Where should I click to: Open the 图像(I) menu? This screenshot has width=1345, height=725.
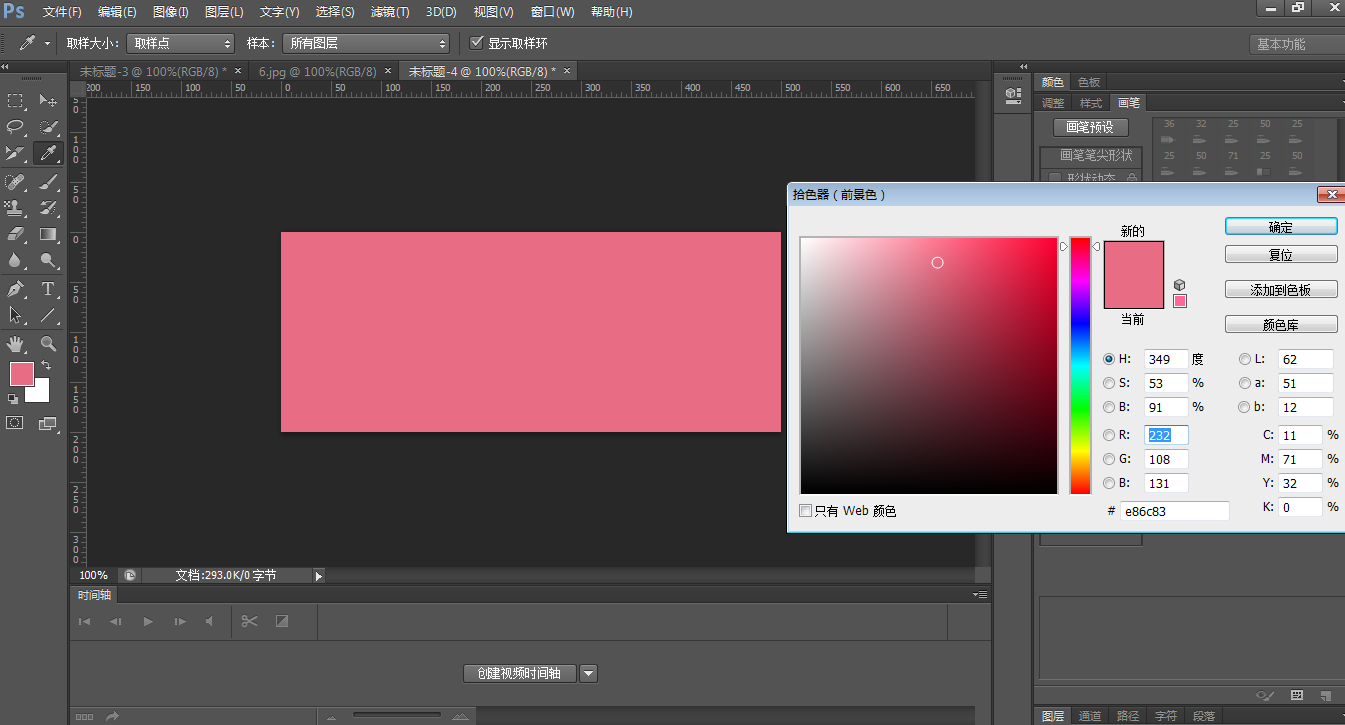(171, 12)
